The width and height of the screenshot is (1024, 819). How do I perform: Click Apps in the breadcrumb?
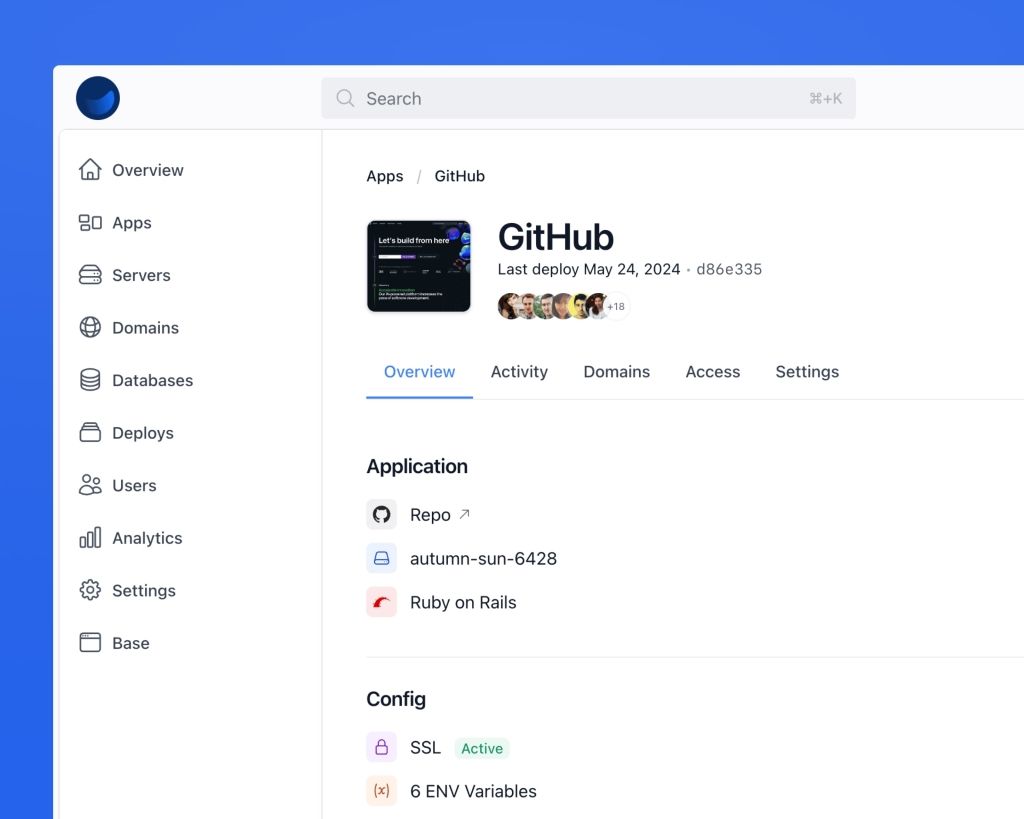pos(385,176)
